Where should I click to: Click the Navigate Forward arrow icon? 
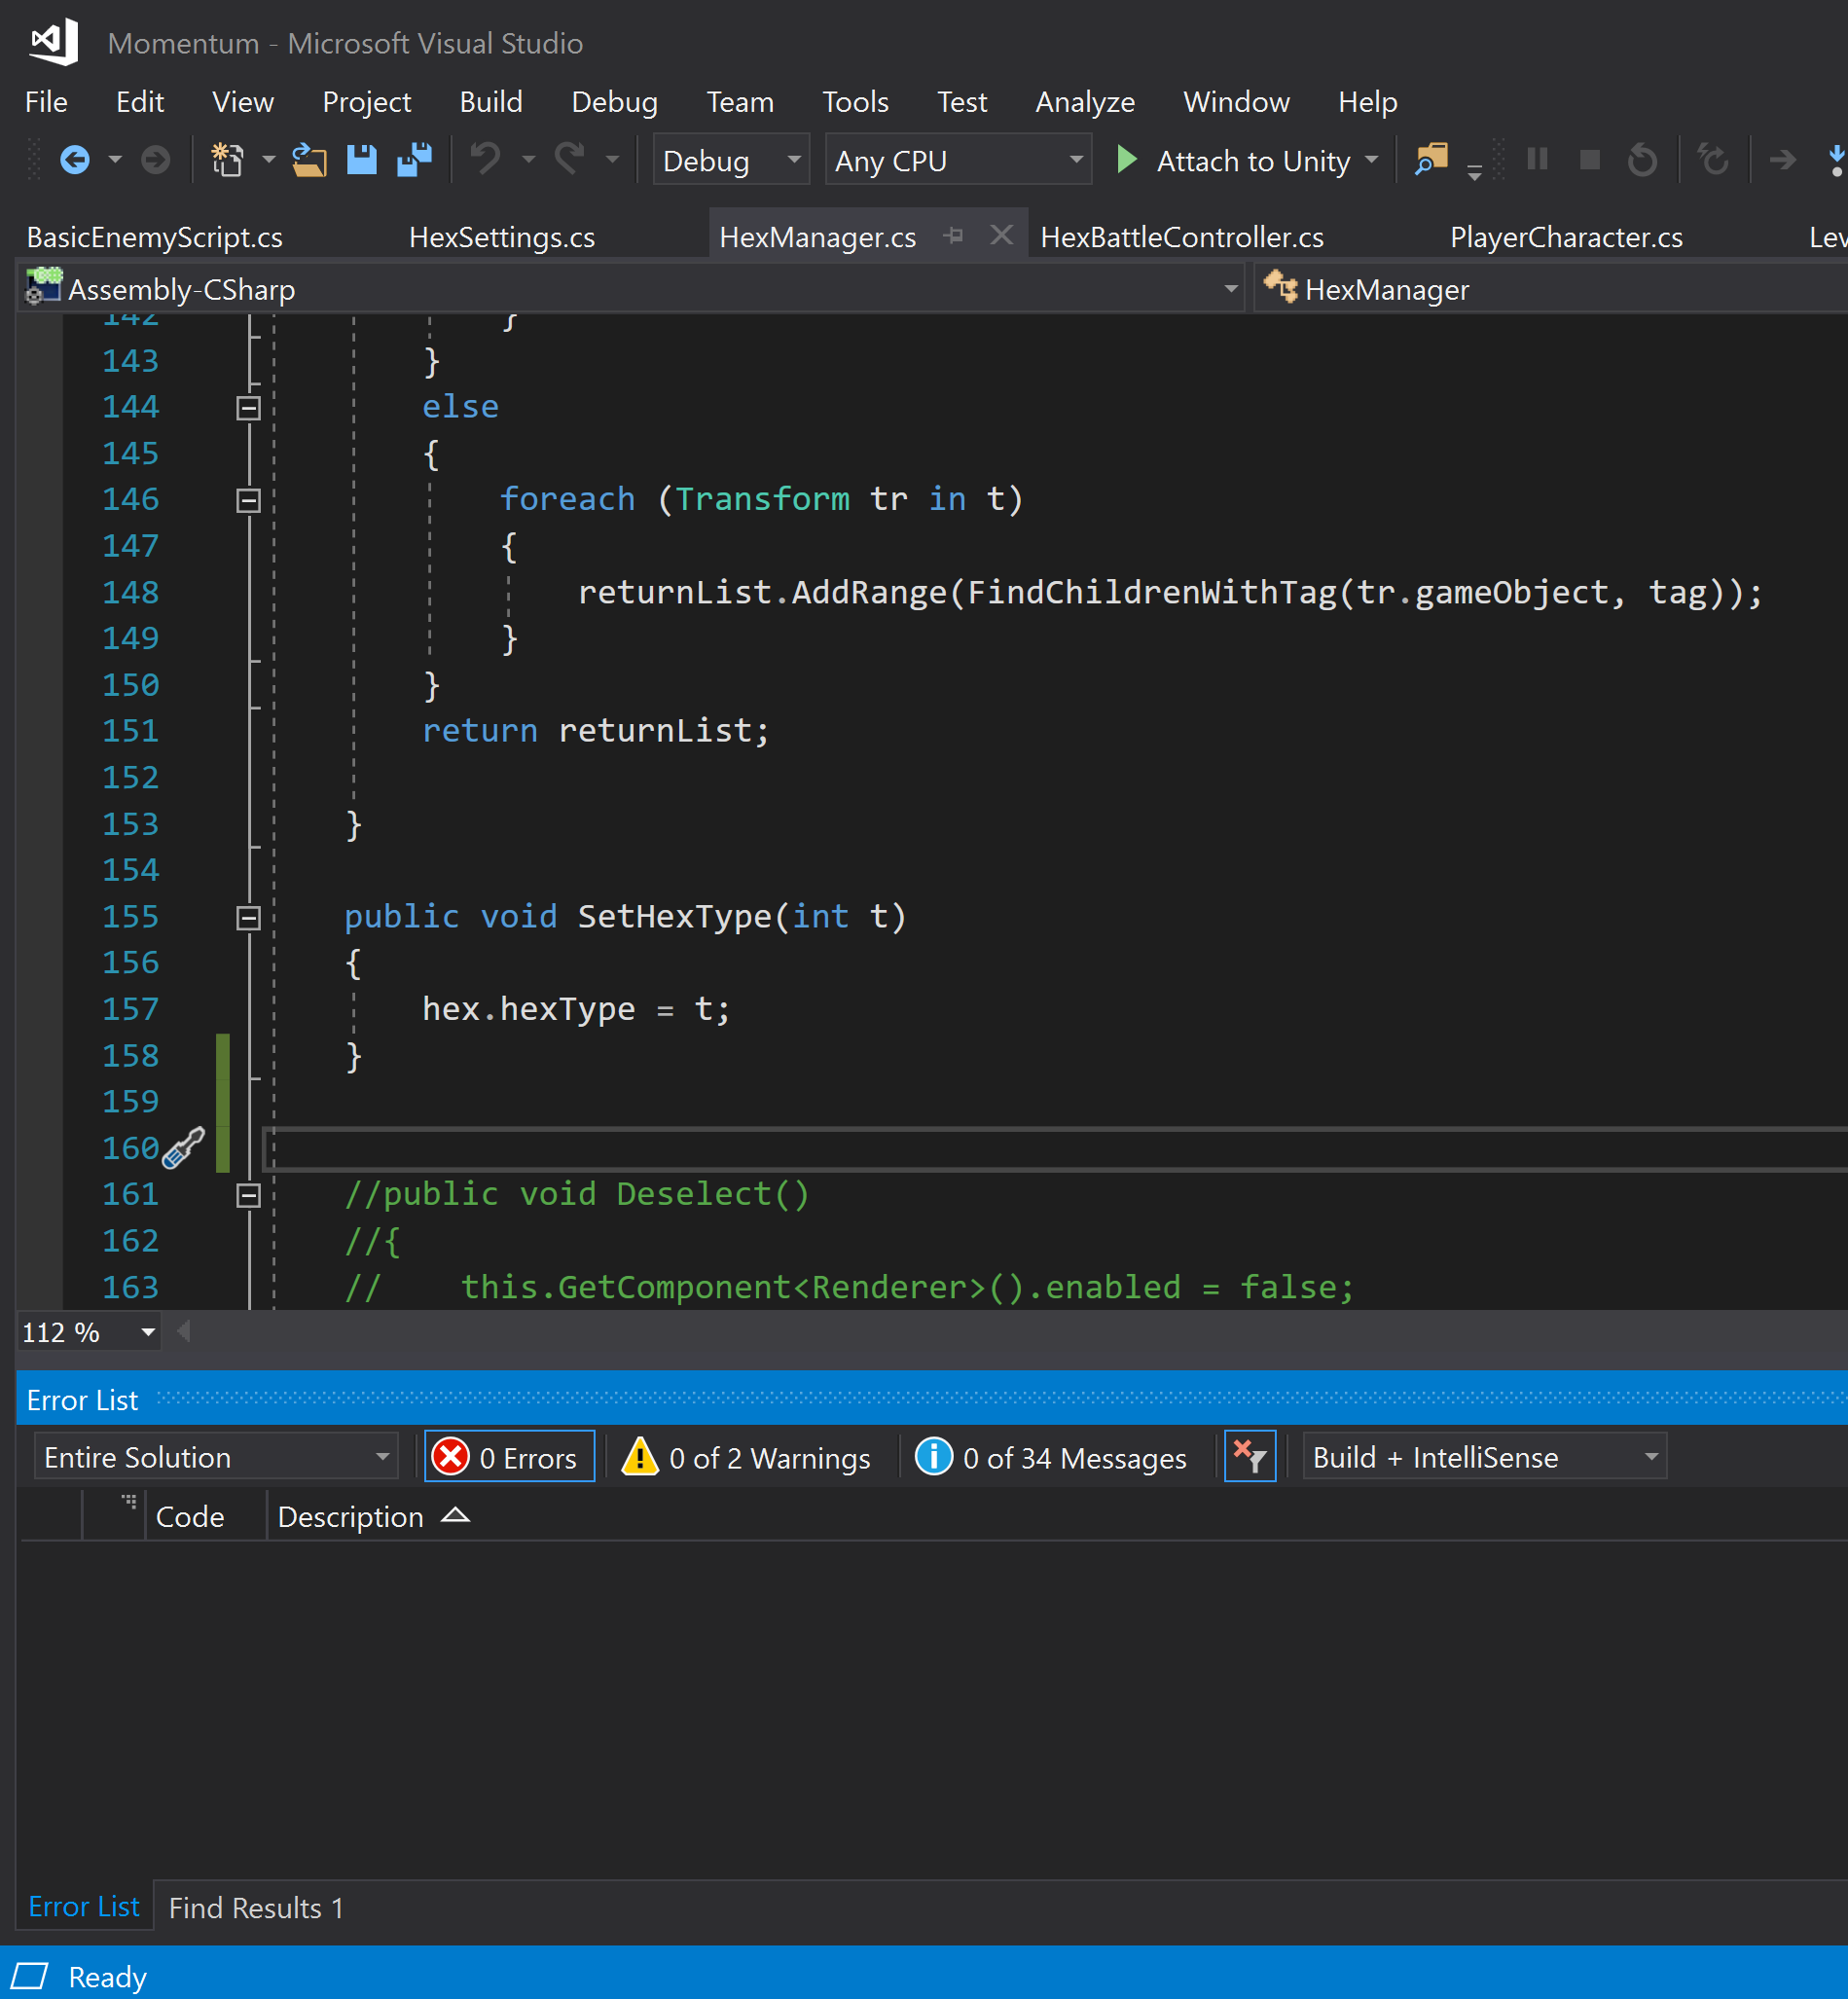pyautogui.click(x=155, y=160)
